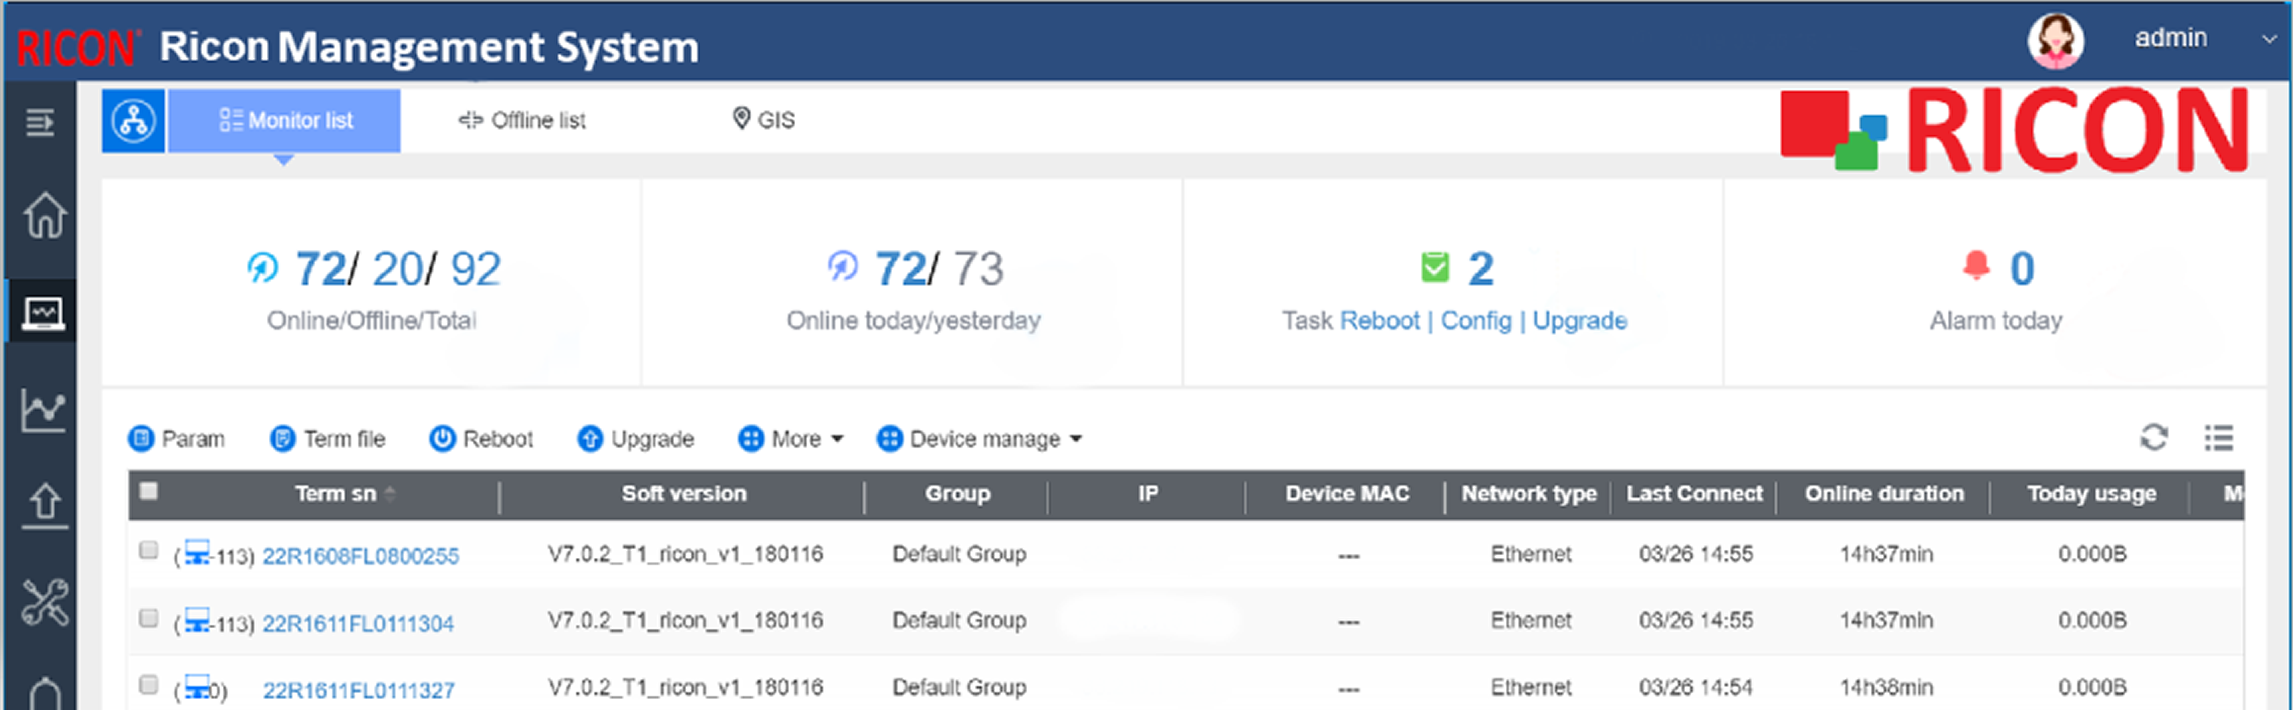Open device 22R1608FL0800255 link

360,556
